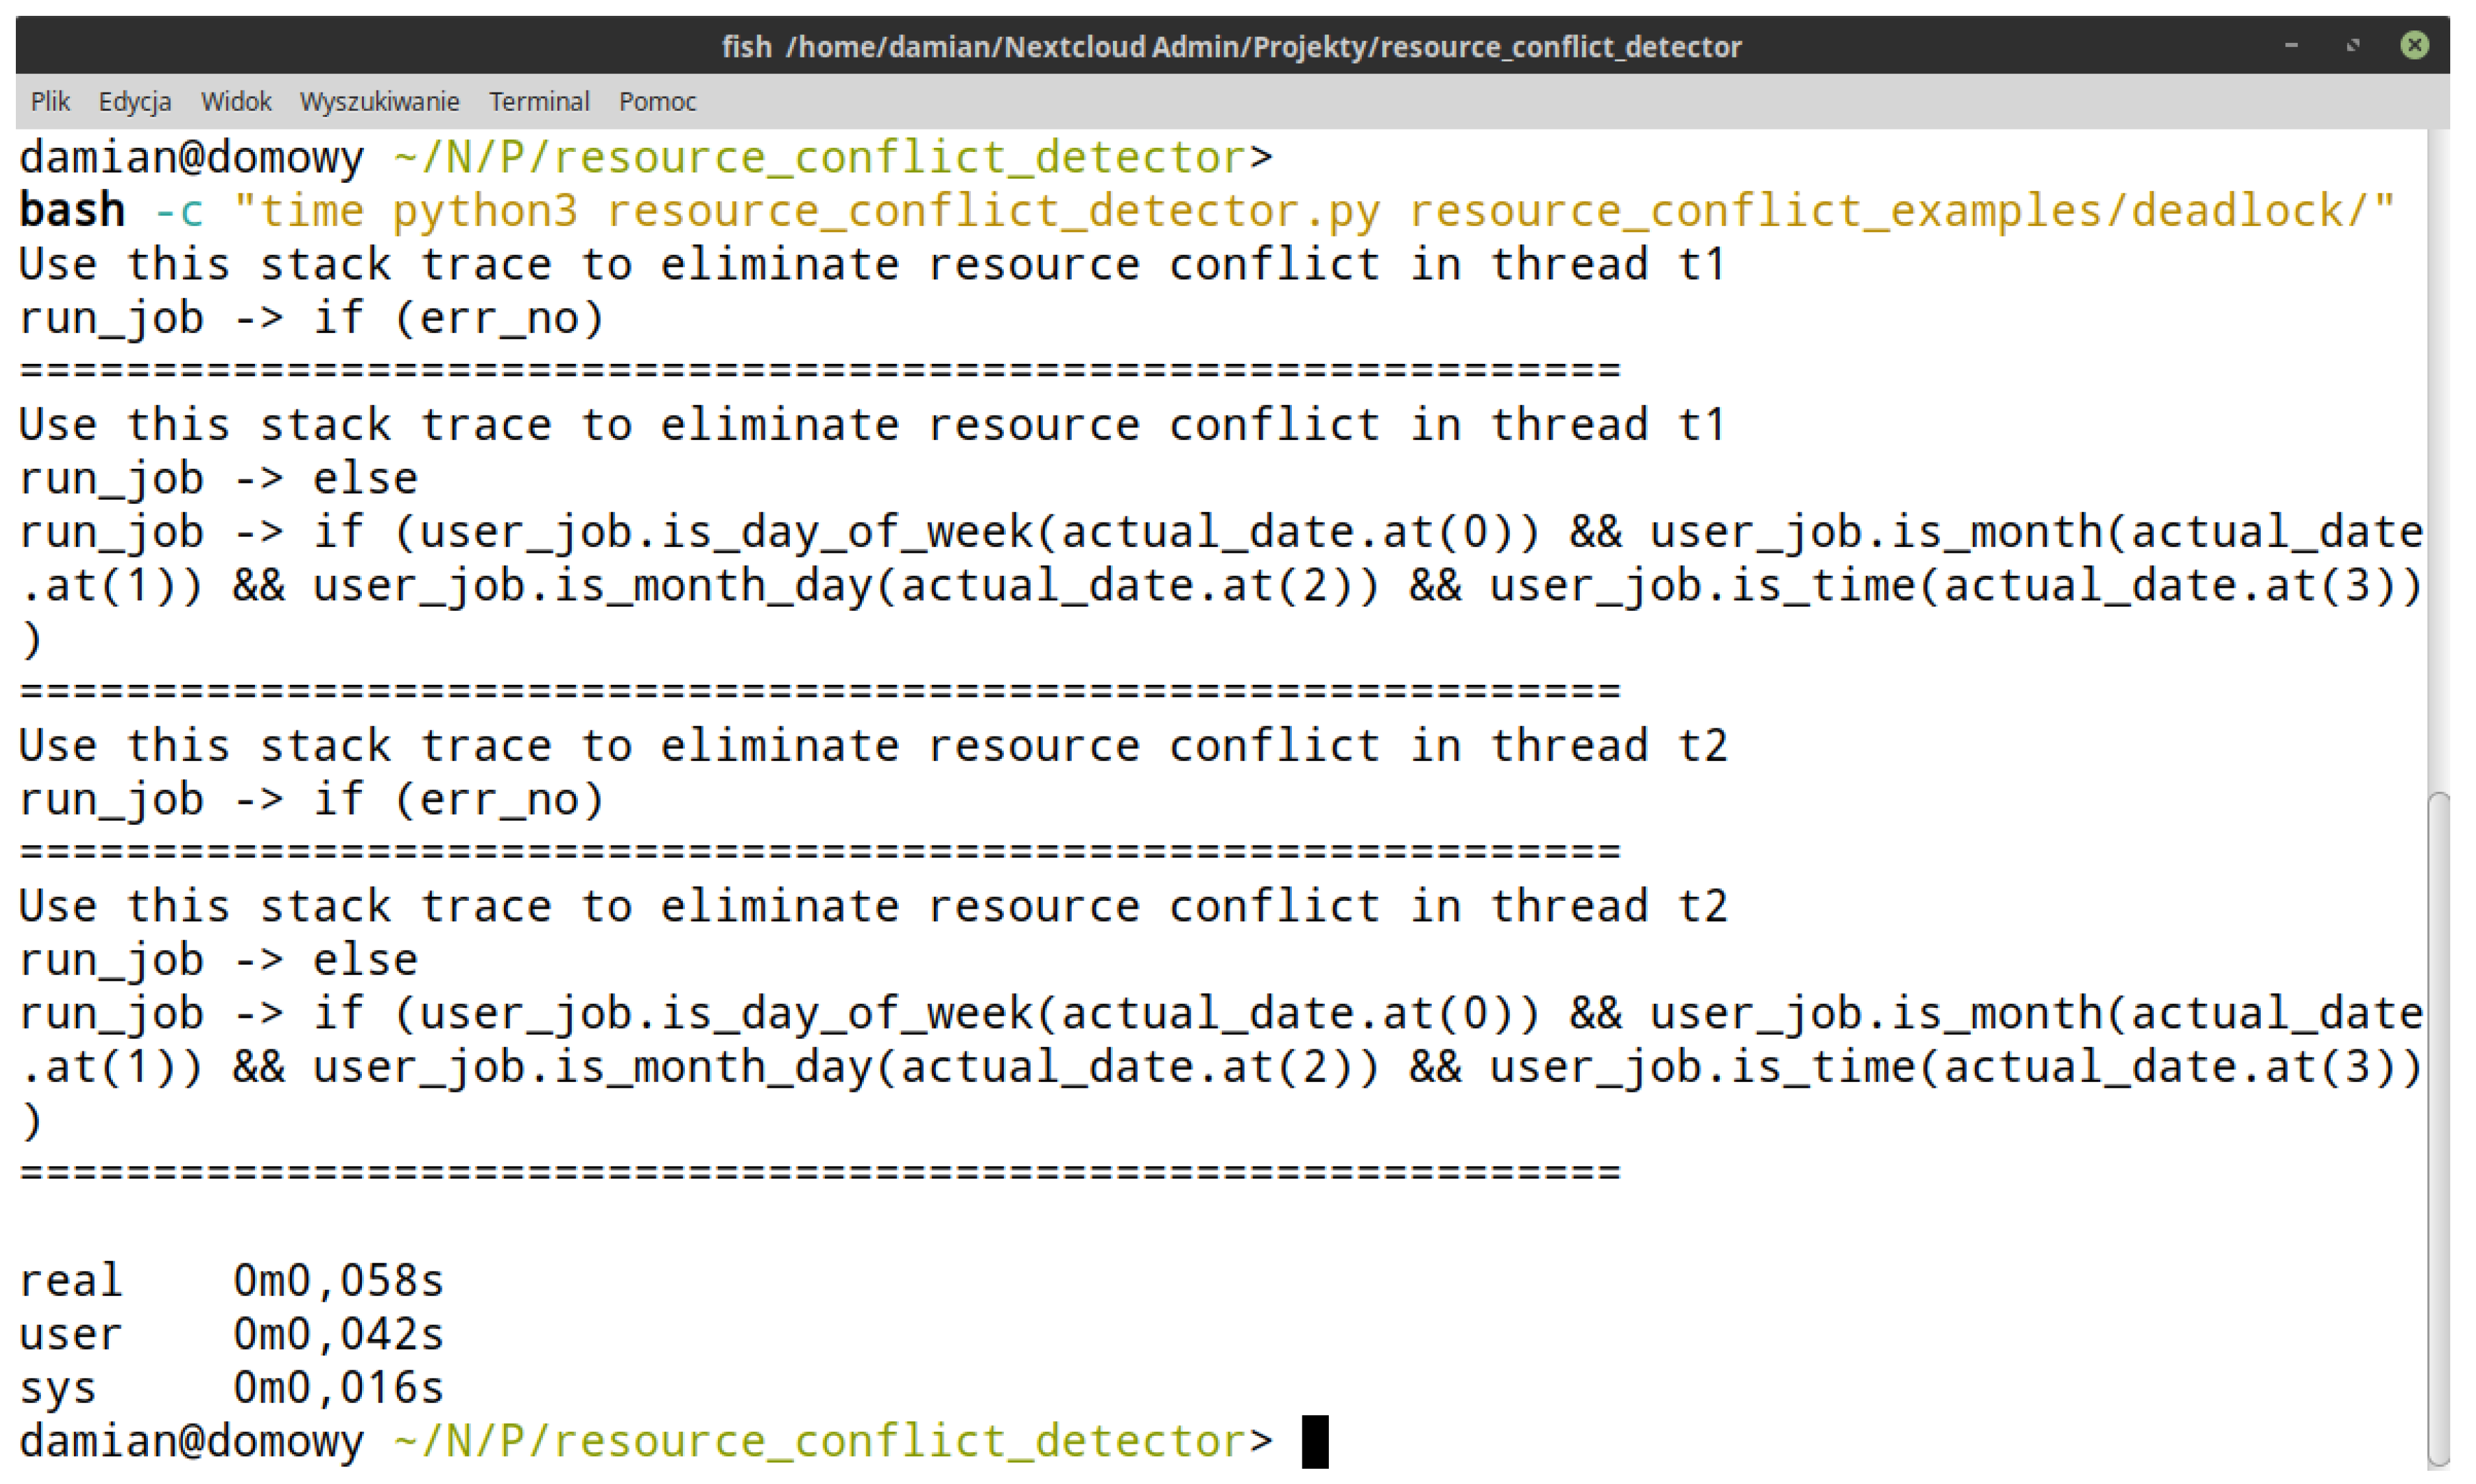This screenshot has height=1484, width=2476.
Task: Click the first 'thread t1' message line
Action: click(872, 265)
